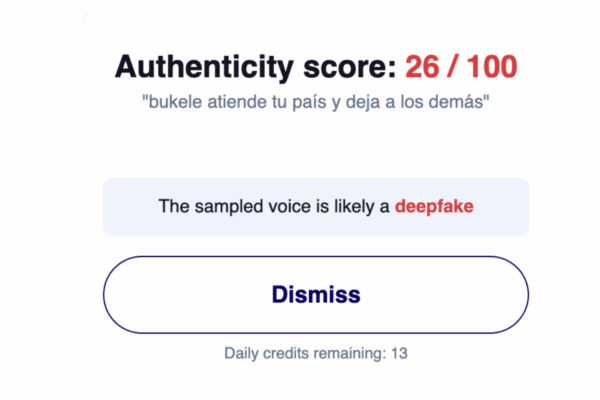
Task: Click the number 26 in the score
Action: point(422,68)
